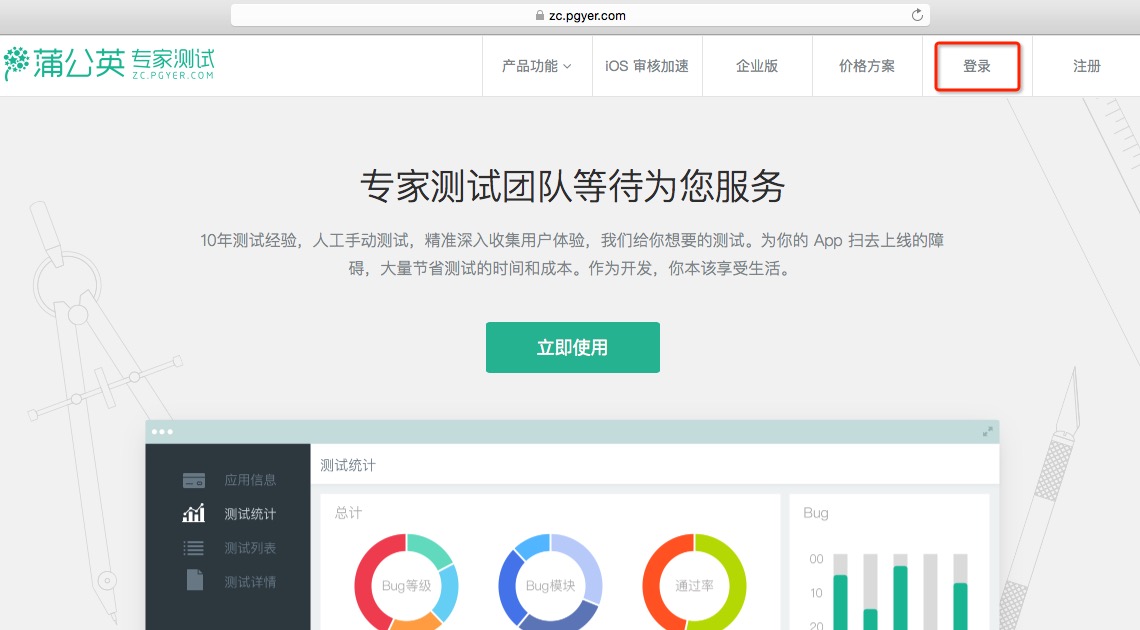Click the 登录 login link
Screen dimensions: 1140x630
pos(977,66)
